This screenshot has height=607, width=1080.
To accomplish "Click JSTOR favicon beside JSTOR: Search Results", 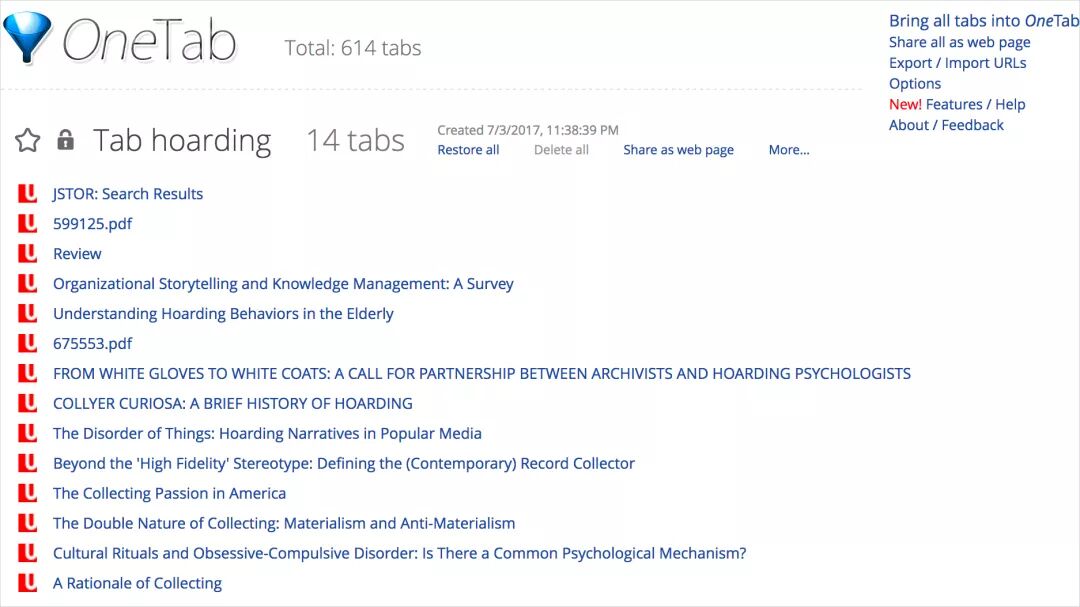I will tap(28, 194).
